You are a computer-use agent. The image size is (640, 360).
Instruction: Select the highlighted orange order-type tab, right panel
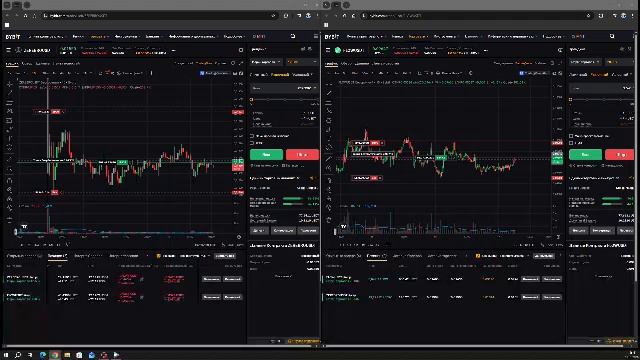(599, 75)
